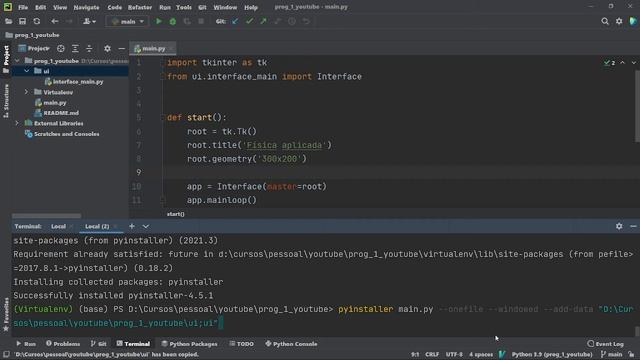
Task: Open the View menu
Action: coord(60,7)
